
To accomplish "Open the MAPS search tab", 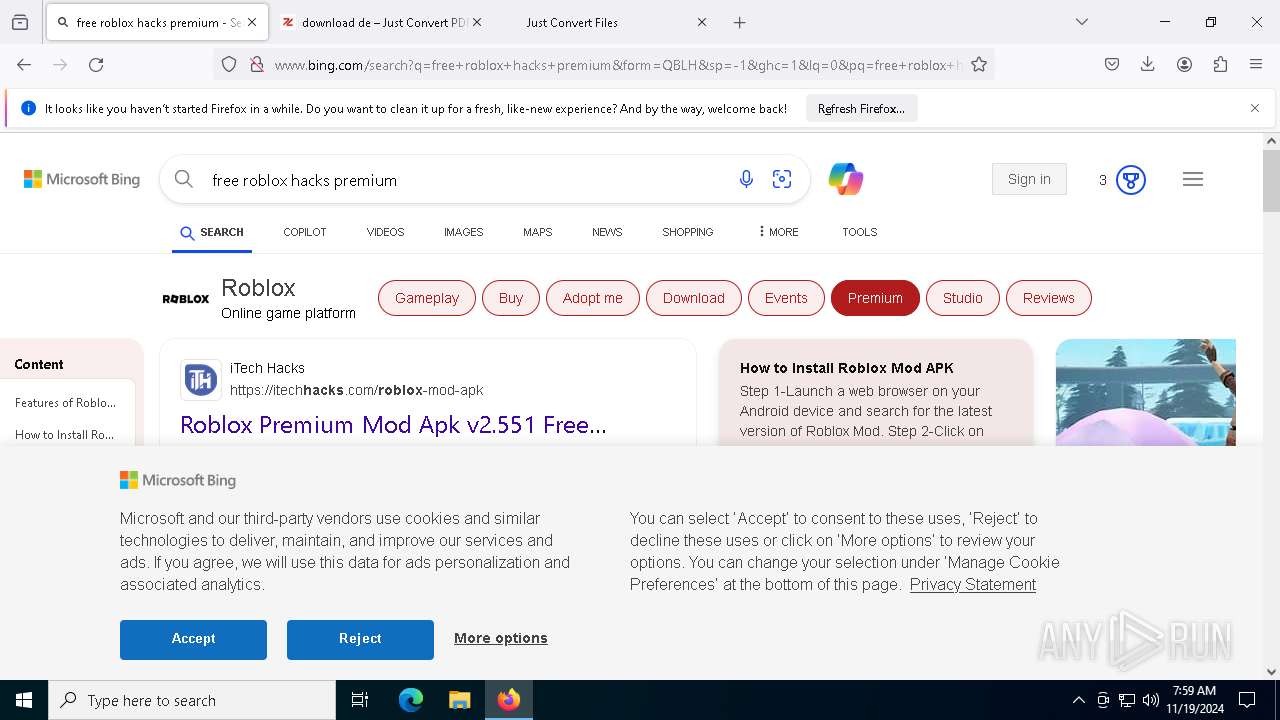I will (x=537, y=232).
